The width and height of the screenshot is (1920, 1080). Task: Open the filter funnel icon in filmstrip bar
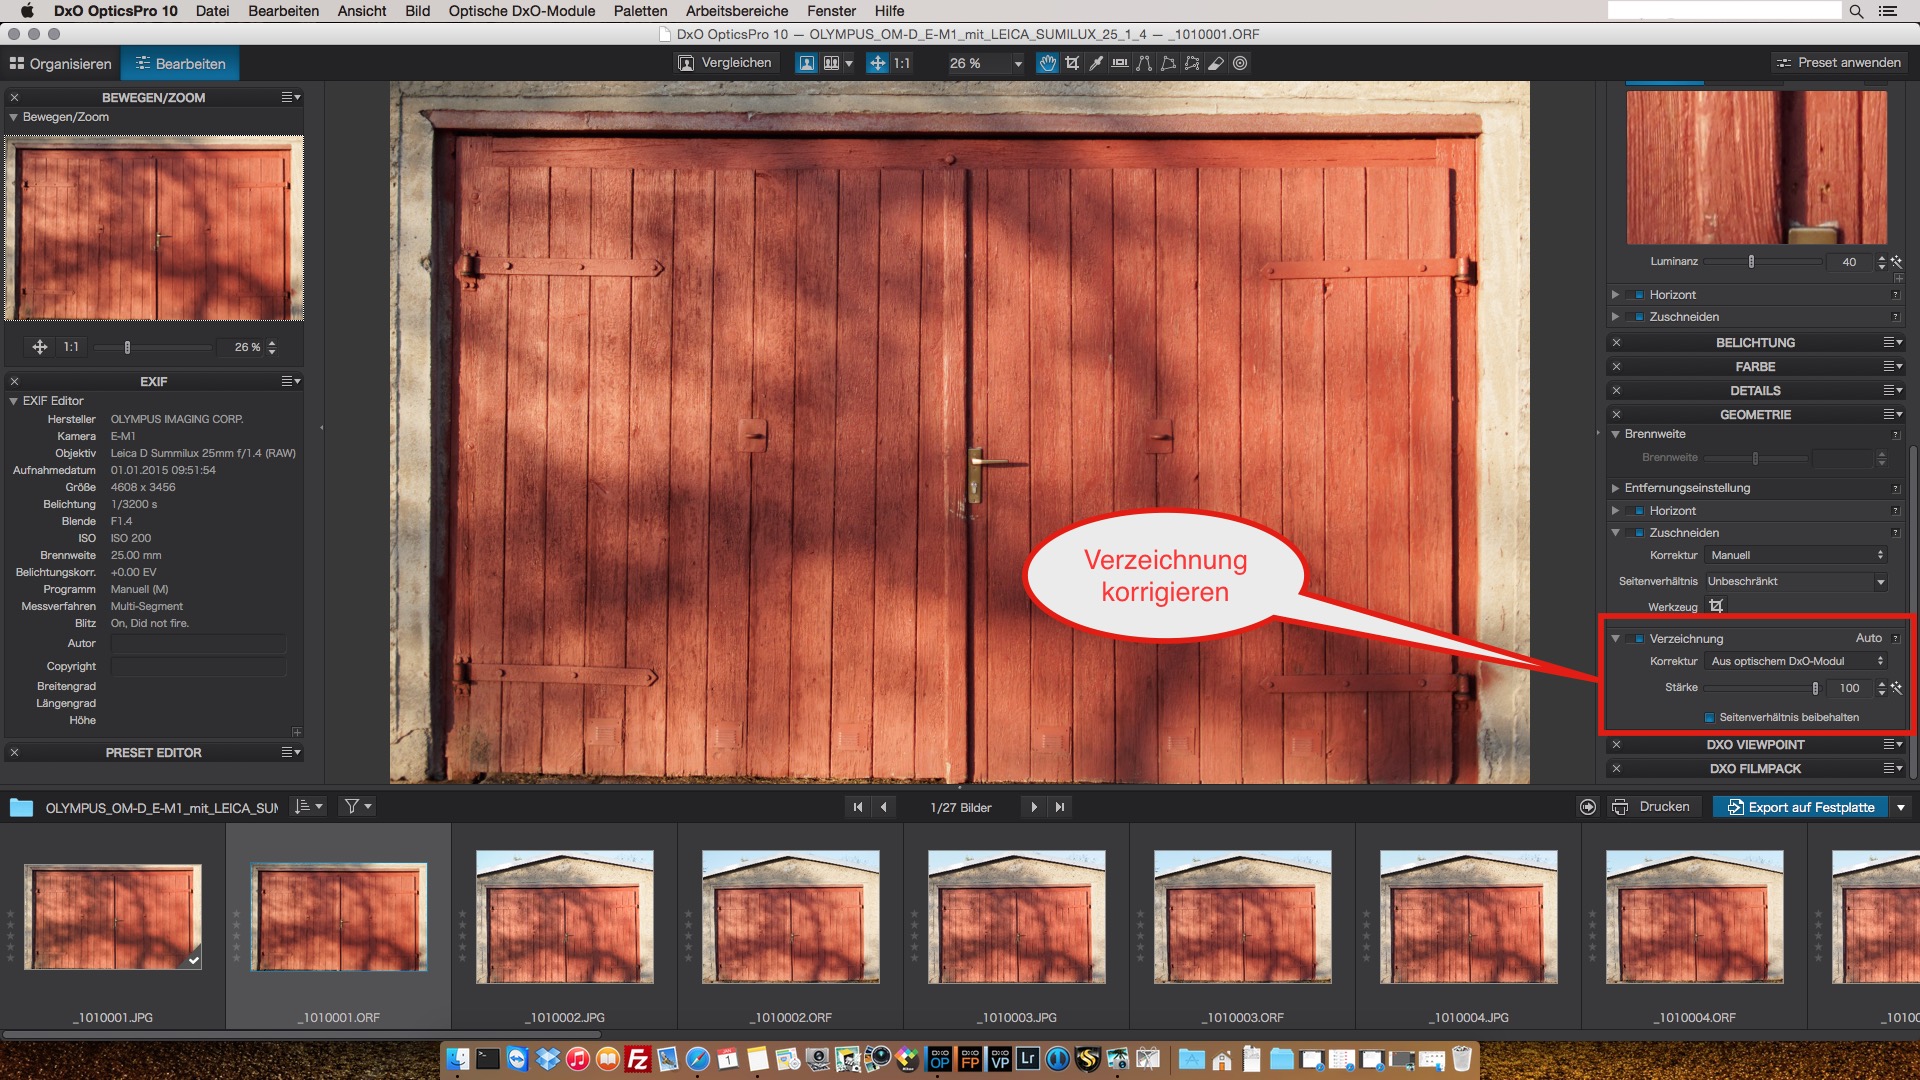(x=357, y=806)
